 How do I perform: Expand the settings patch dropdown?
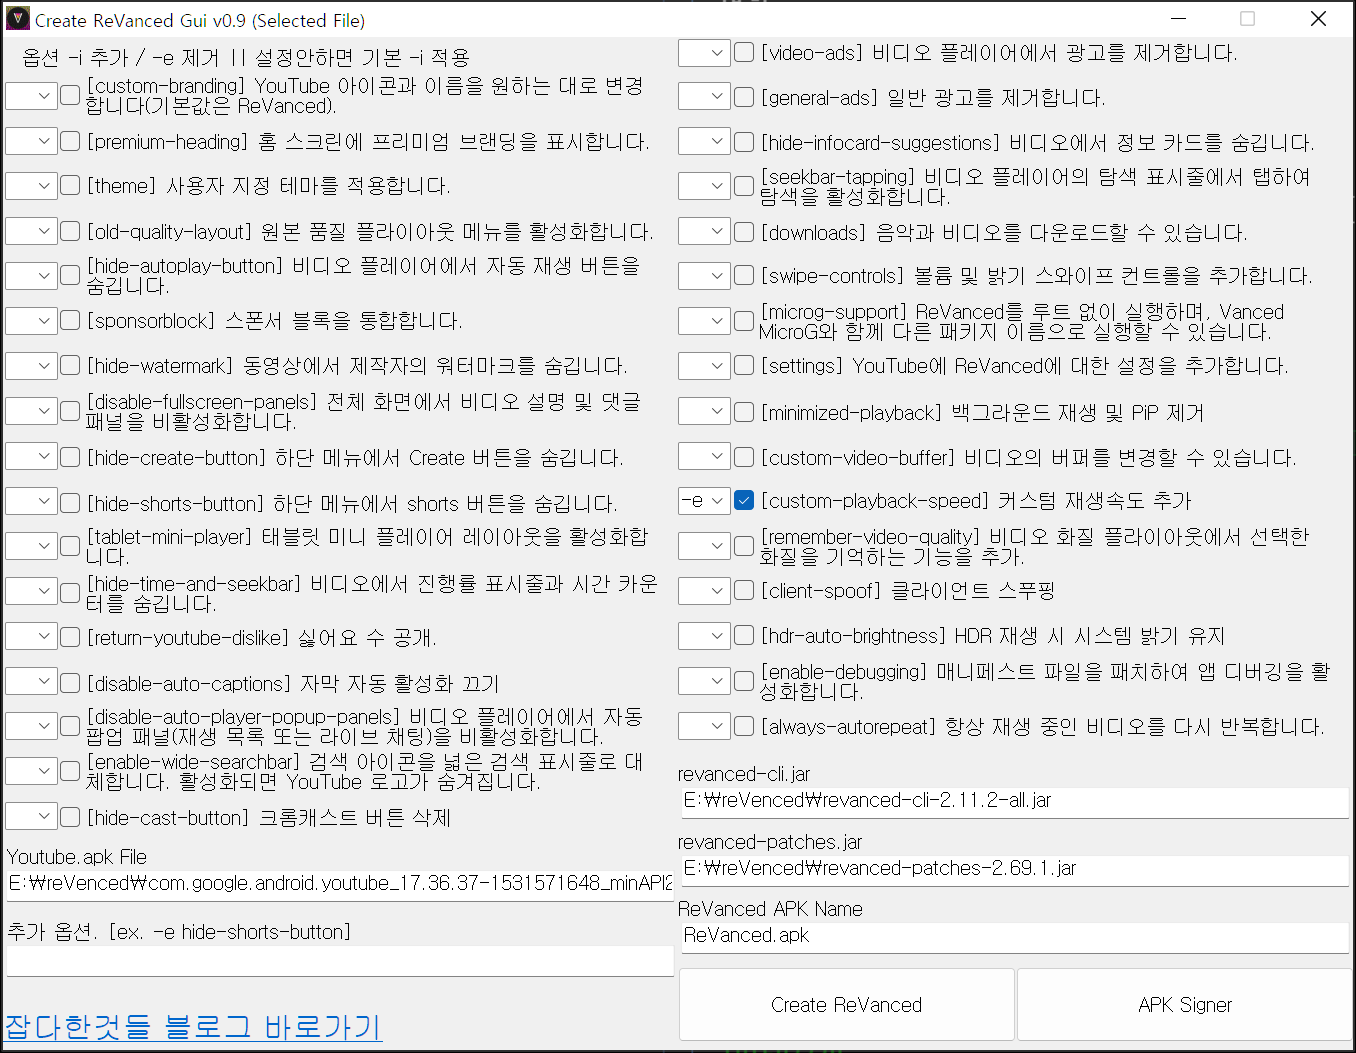(x=704, y=365)
